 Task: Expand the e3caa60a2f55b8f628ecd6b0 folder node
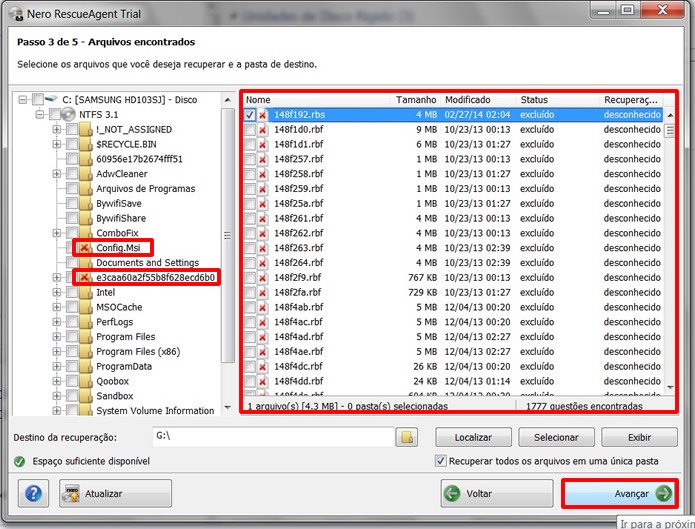click(x=57, y=278)
